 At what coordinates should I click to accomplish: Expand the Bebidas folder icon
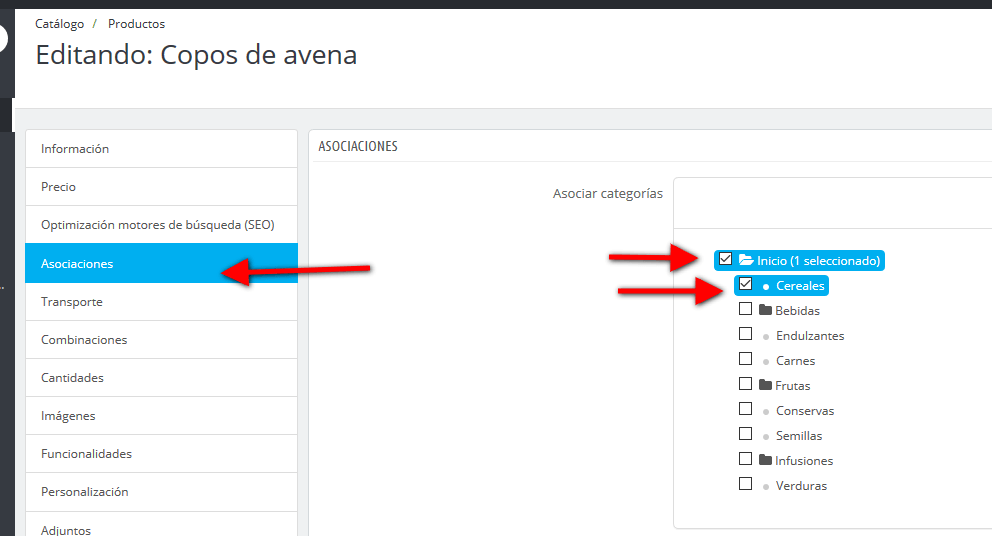tap(766, 310)
